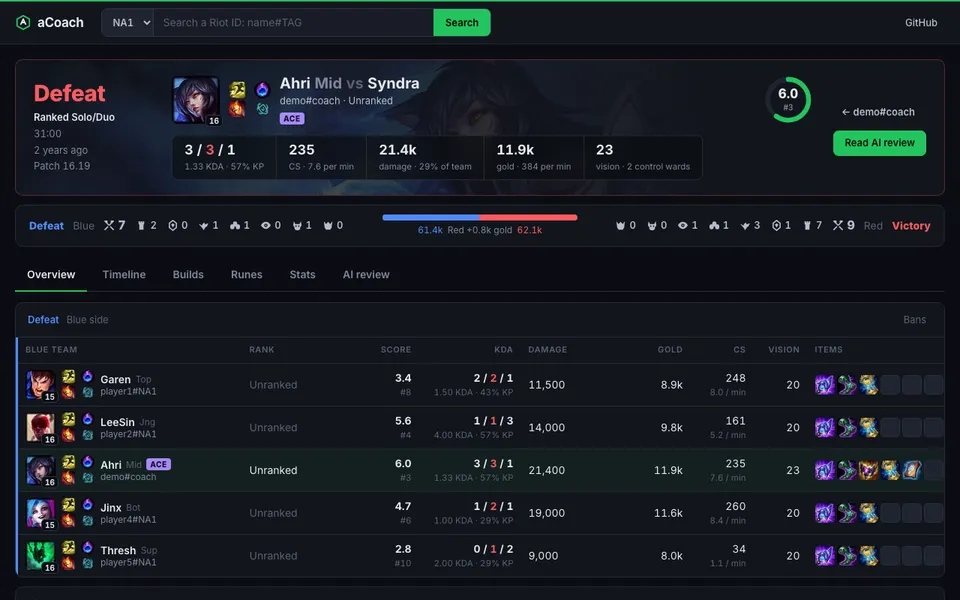This screenshot has width=960, height=600.
Task: Focus the Riot ID search field
Action: tap(293, 23)
